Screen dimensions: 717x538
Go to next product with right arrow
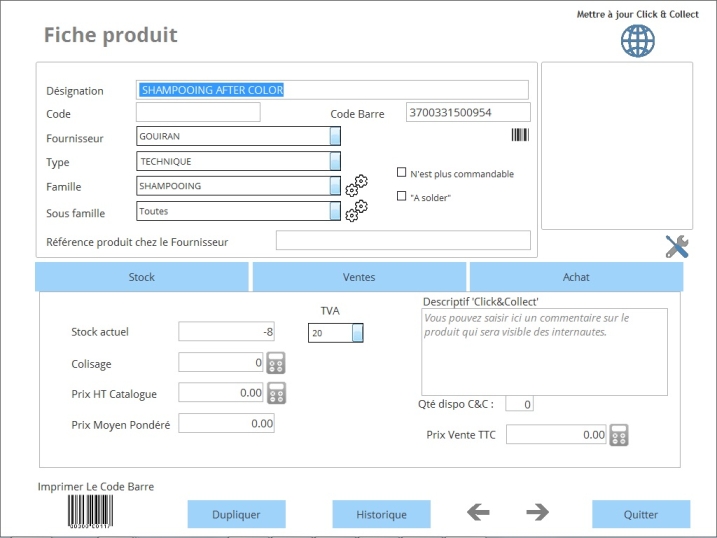tap(537, 512)
